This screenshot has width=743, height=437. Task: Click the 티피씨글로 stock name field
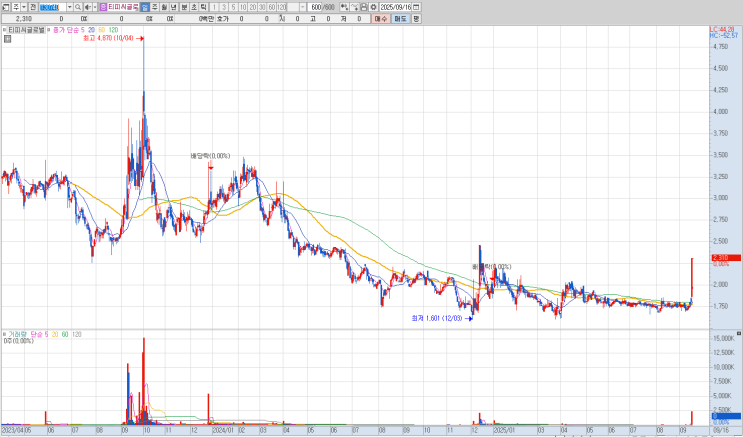tap(123, 7)
